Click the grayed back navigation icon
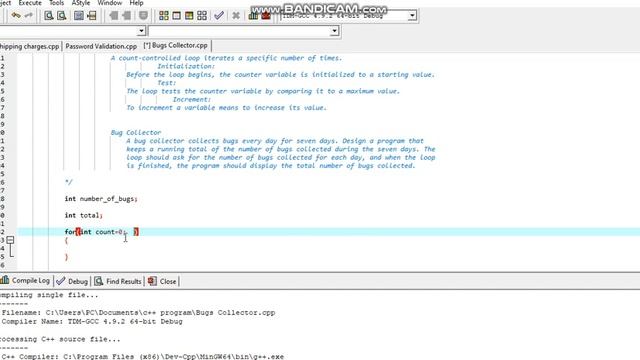The width and height of the screenshot is (640, 360). click(113, 16)
